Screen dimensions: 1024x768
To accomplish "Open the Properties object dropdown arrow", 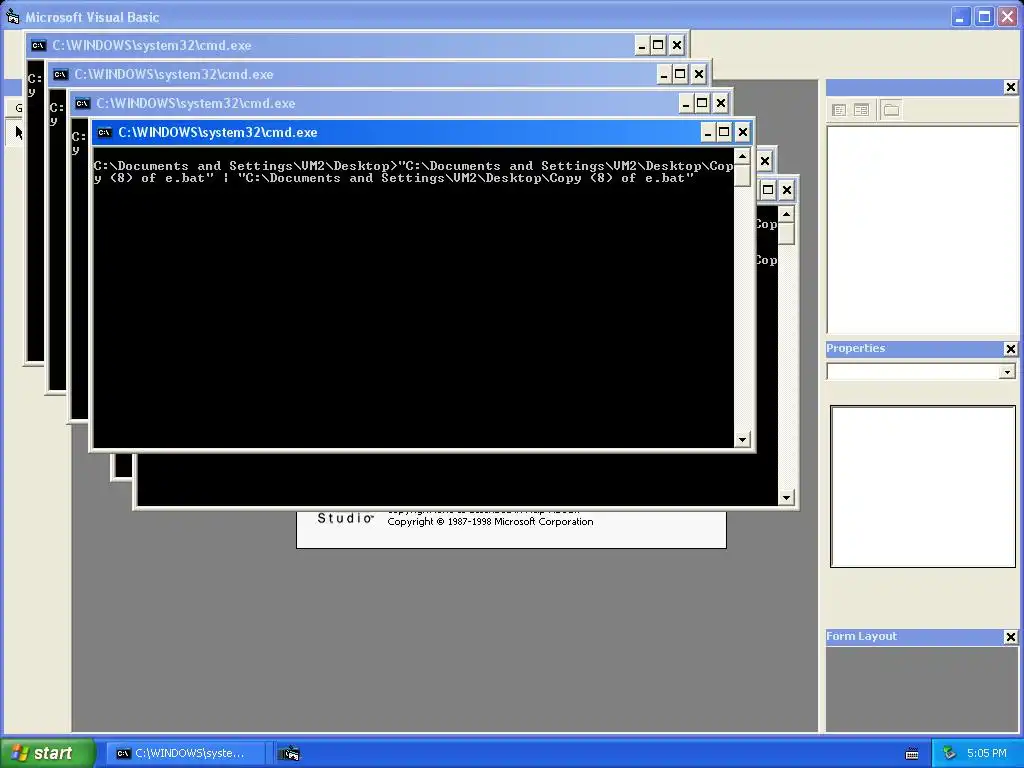I will tap(1007, 372).
